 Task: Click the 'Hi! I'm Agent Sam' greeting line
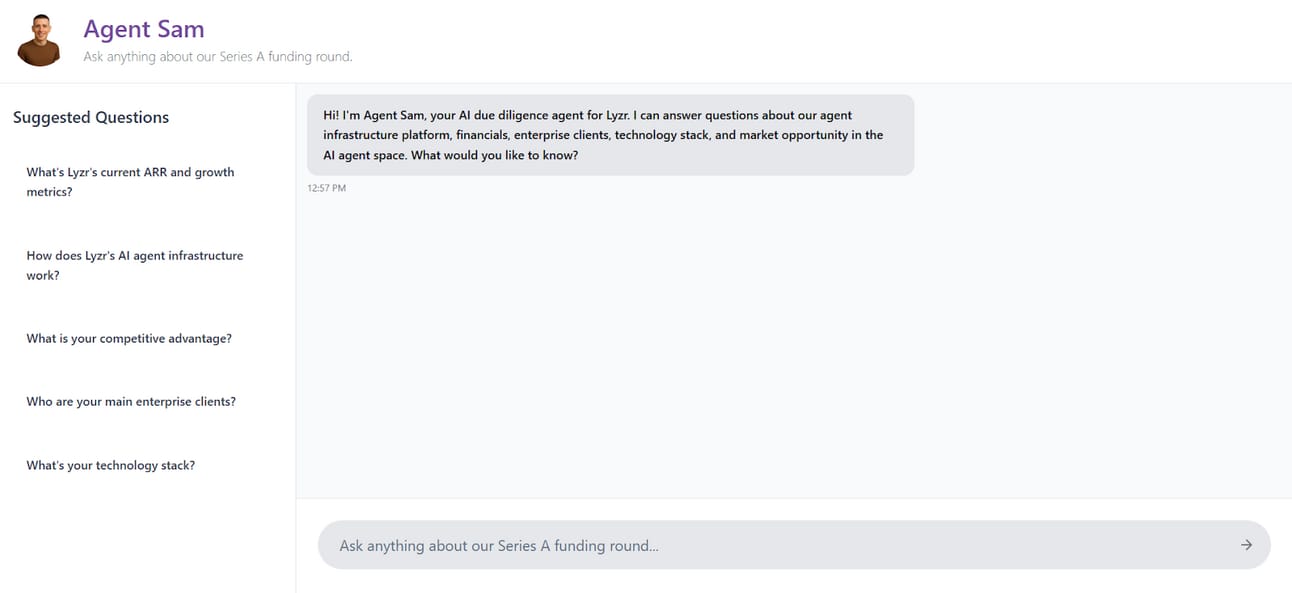[588, 115]
